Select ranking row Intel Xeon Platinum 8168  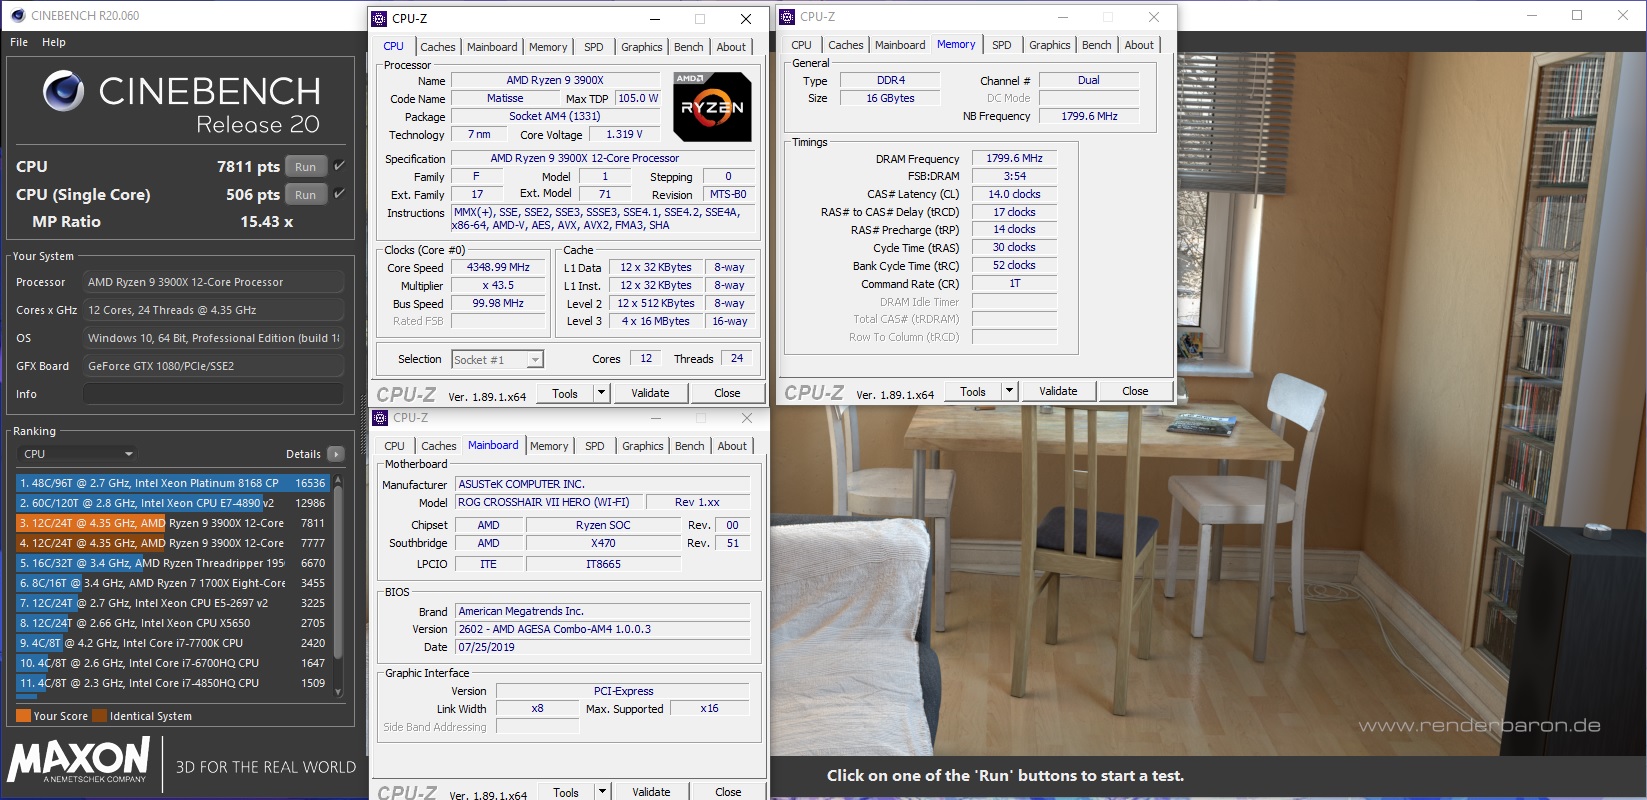pos(172,483)
